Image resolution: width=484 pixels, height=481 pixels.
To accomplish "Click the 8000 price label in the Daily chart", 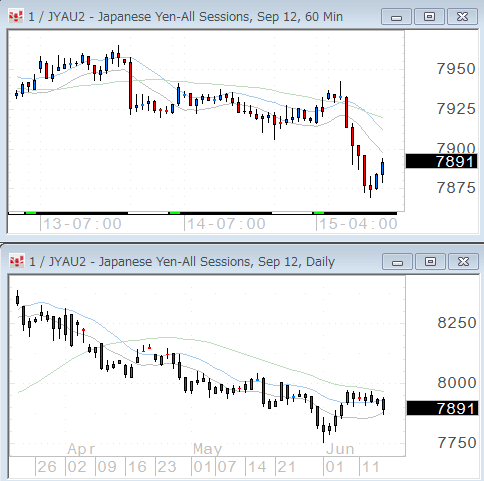I will 457,383.
